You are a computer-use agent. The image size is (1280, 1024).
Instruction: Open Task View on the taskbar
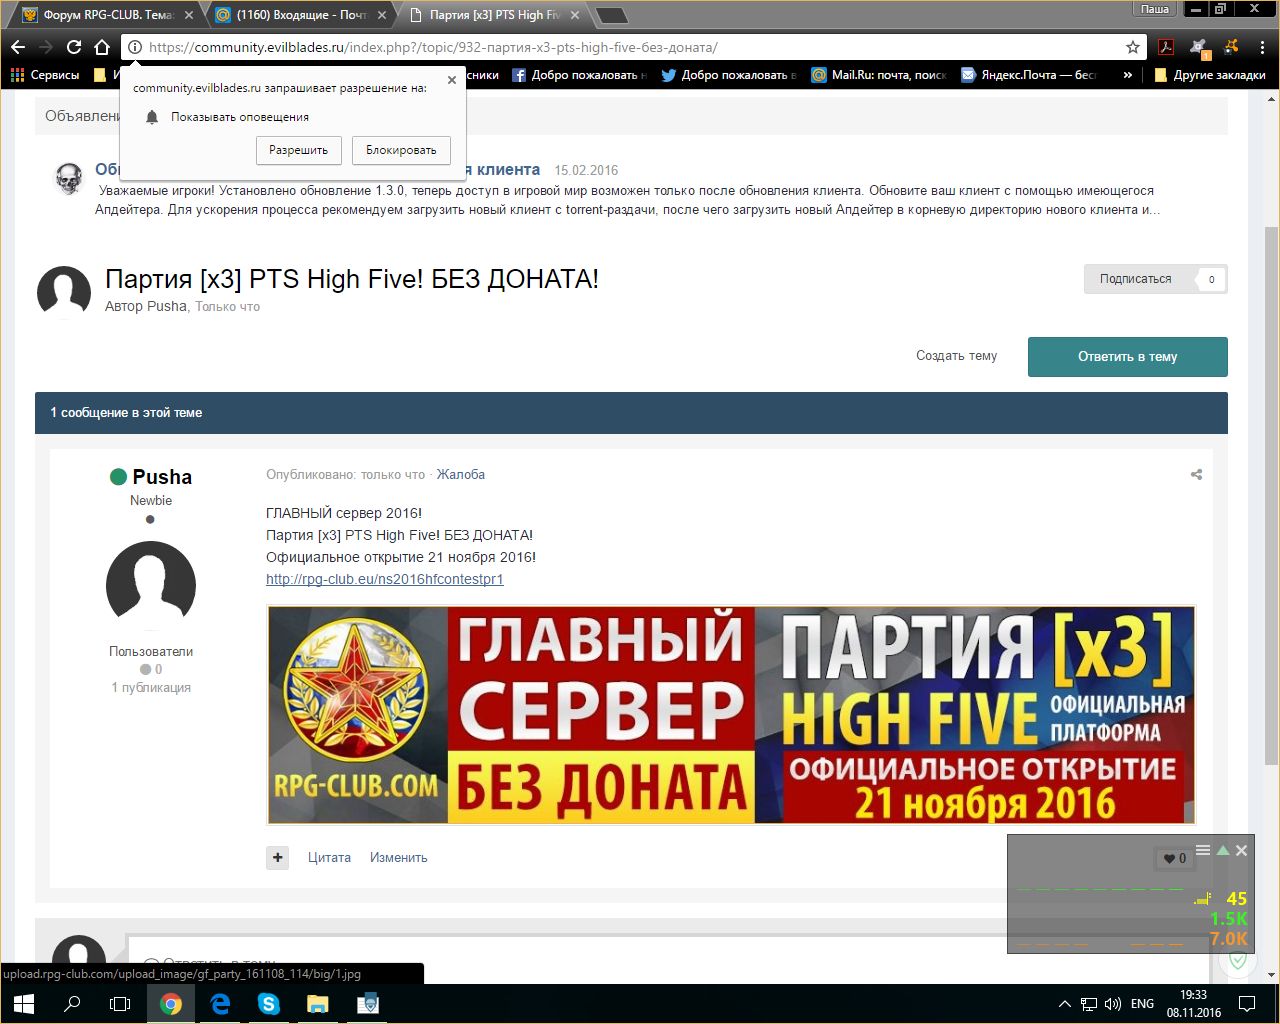[120, 1004]
